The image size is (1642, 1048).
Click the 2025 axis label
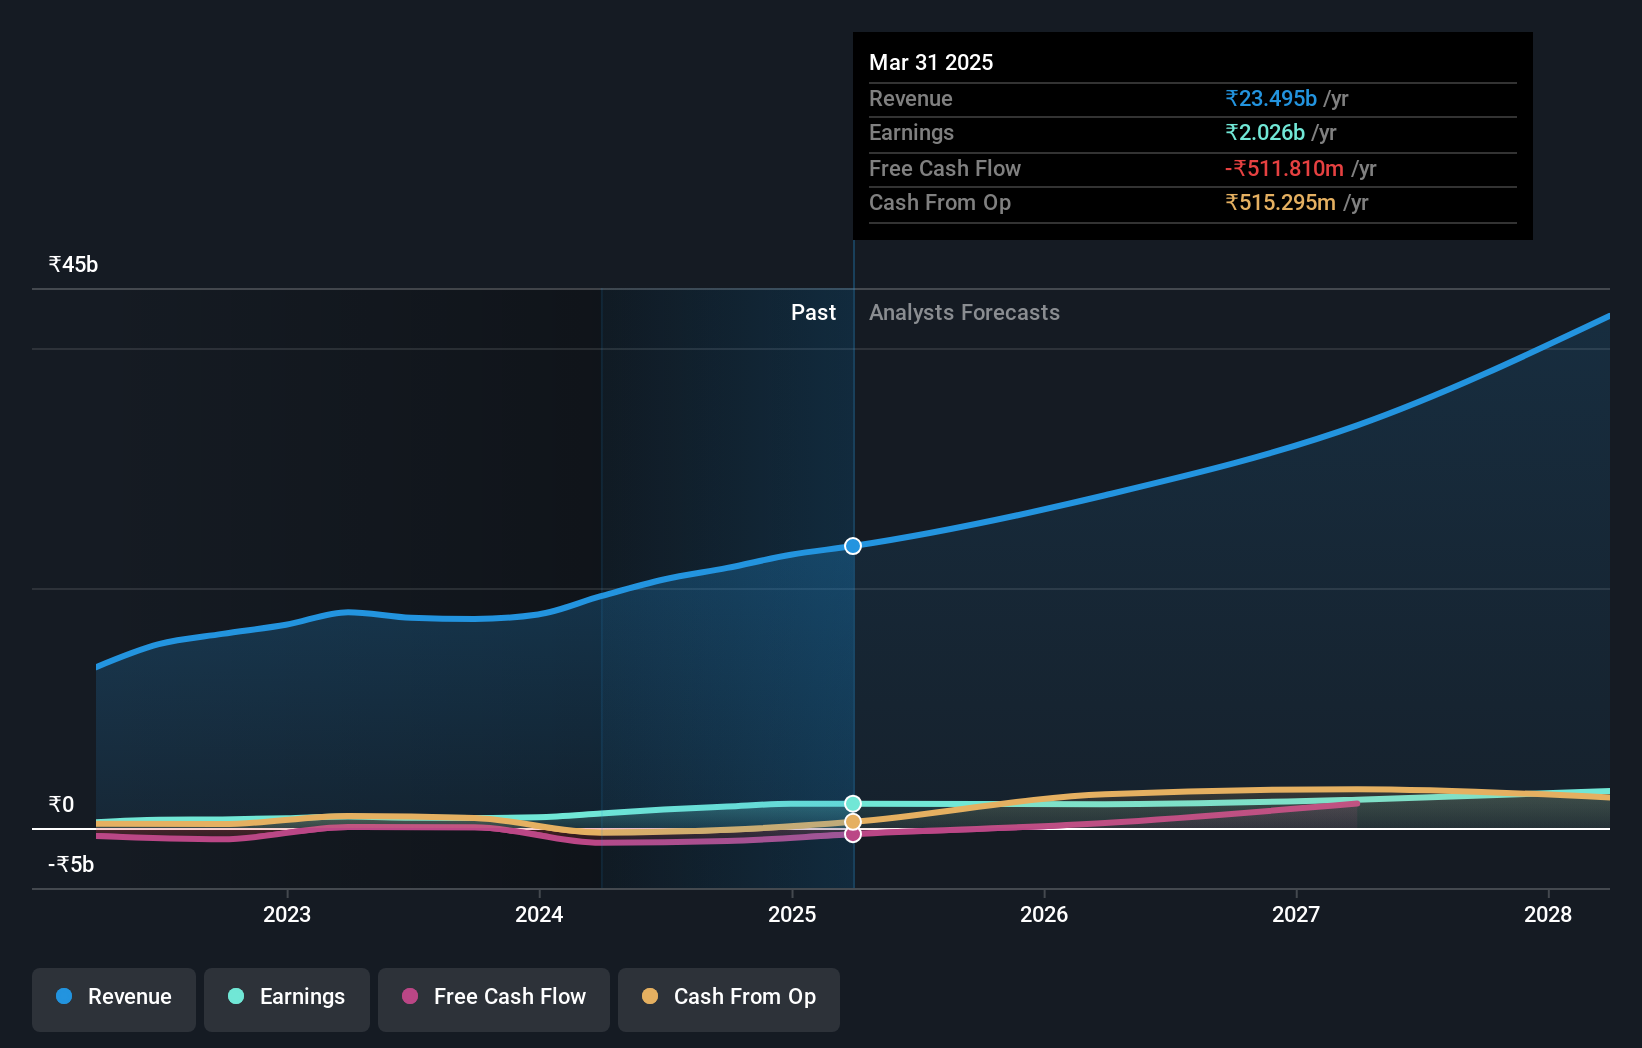[792, 914]
